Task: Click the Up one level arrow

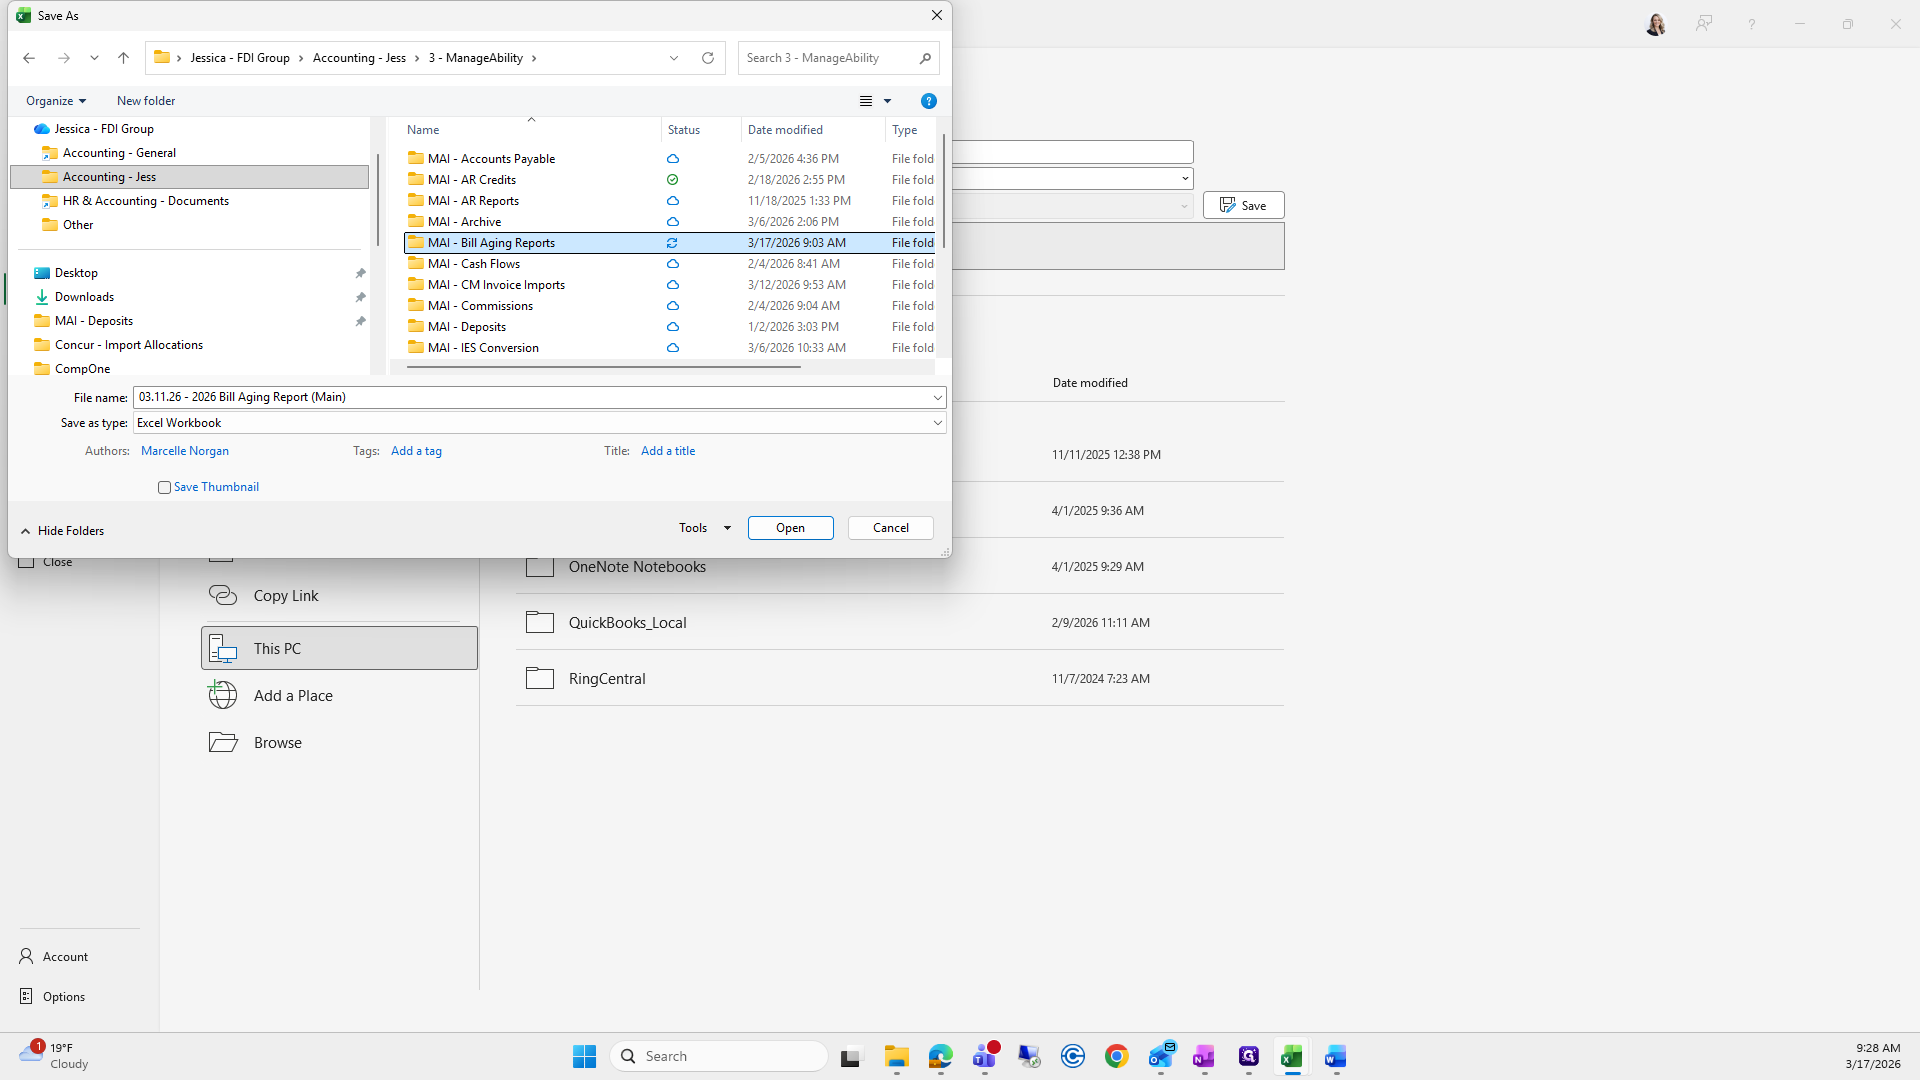Action: 123,58
